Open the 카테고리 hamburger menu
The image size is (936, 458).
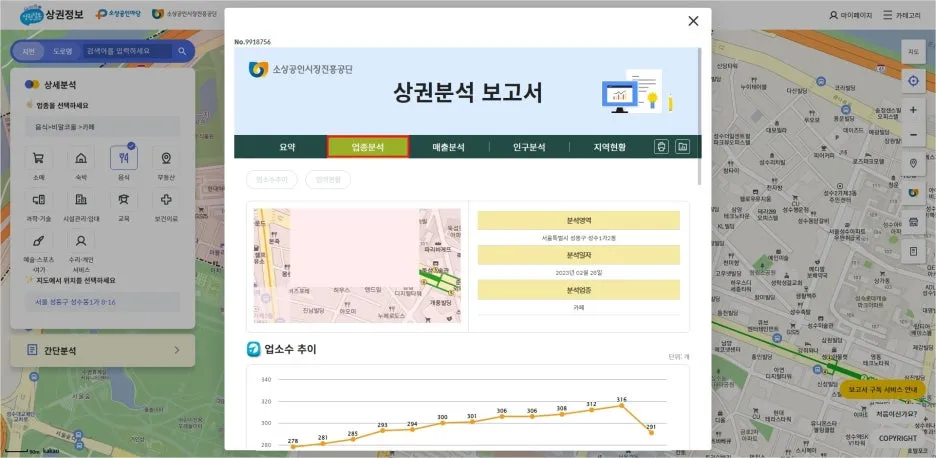click(902, 15)
